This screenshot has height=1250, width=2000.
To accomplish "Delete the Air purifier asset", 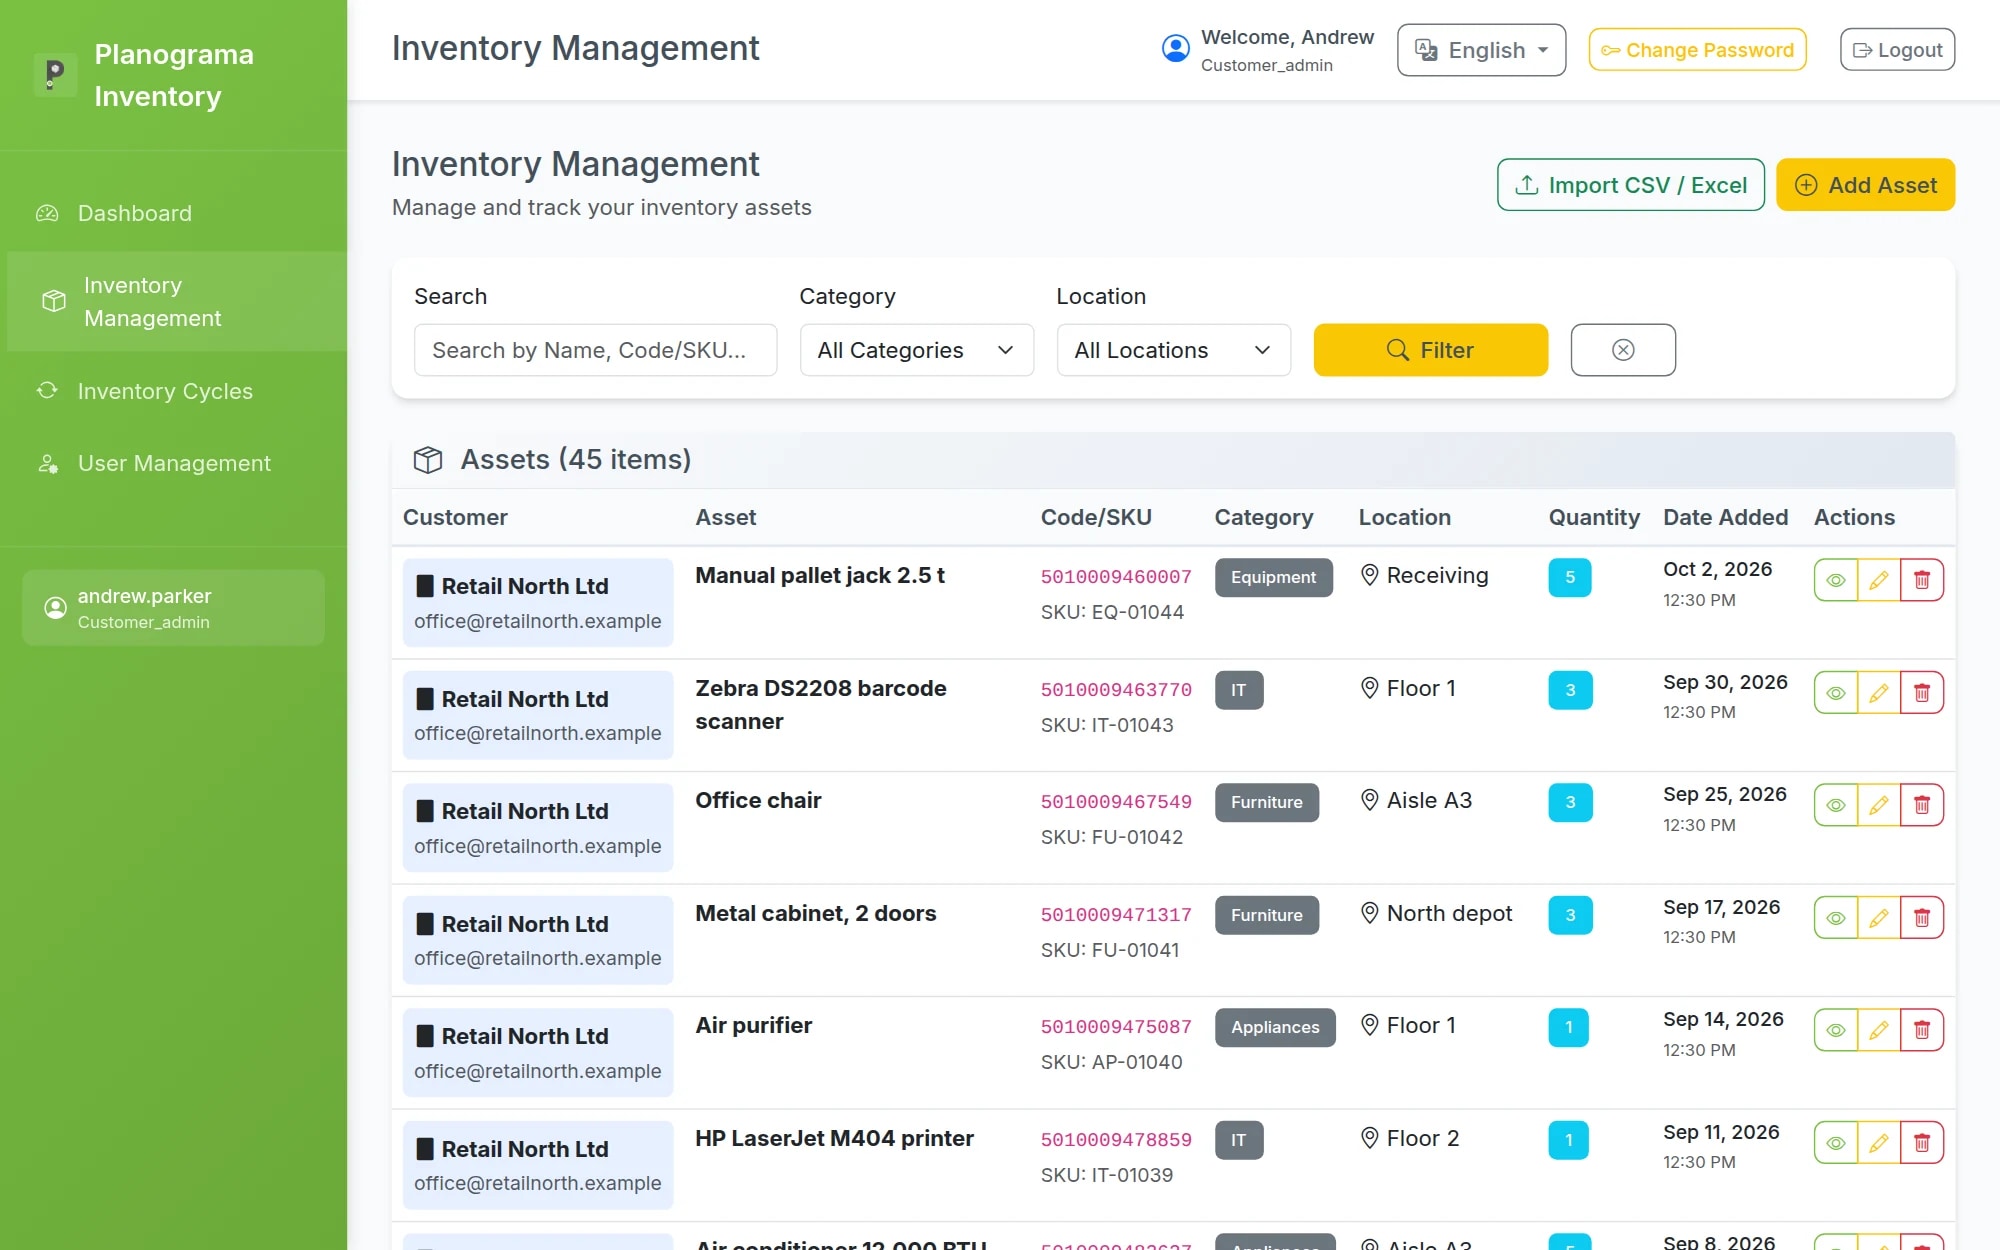I will pyautogui.click(x=1922, y=1030).
